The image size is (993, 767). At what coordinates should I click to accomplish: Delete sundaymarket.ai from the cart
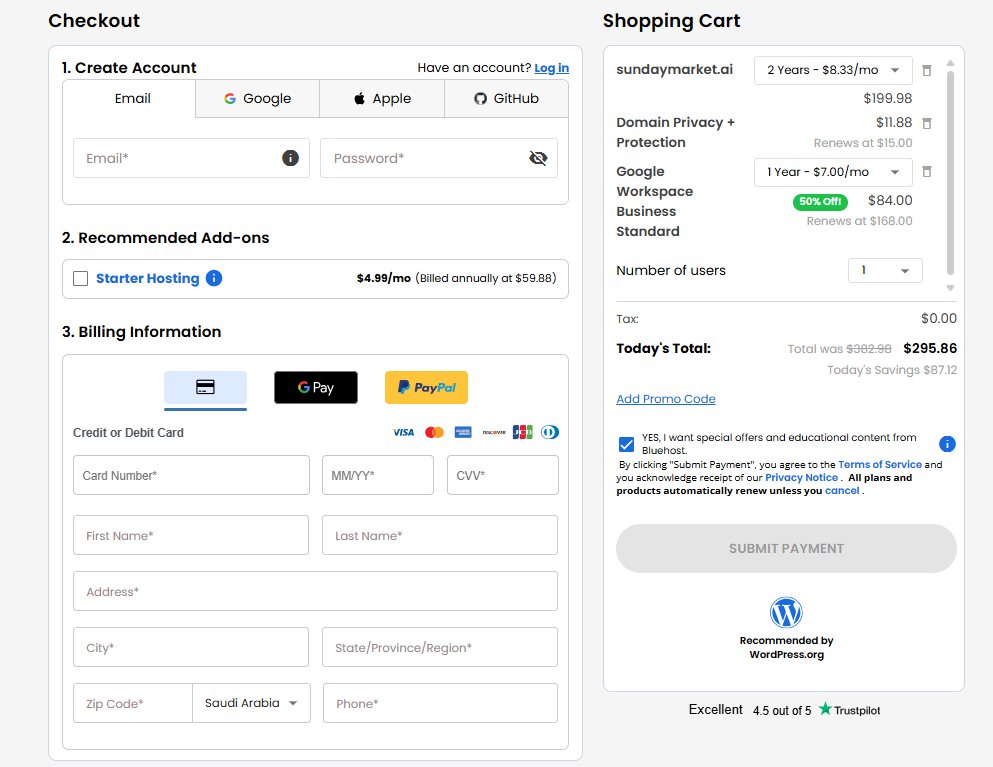[x=927, y=70]
